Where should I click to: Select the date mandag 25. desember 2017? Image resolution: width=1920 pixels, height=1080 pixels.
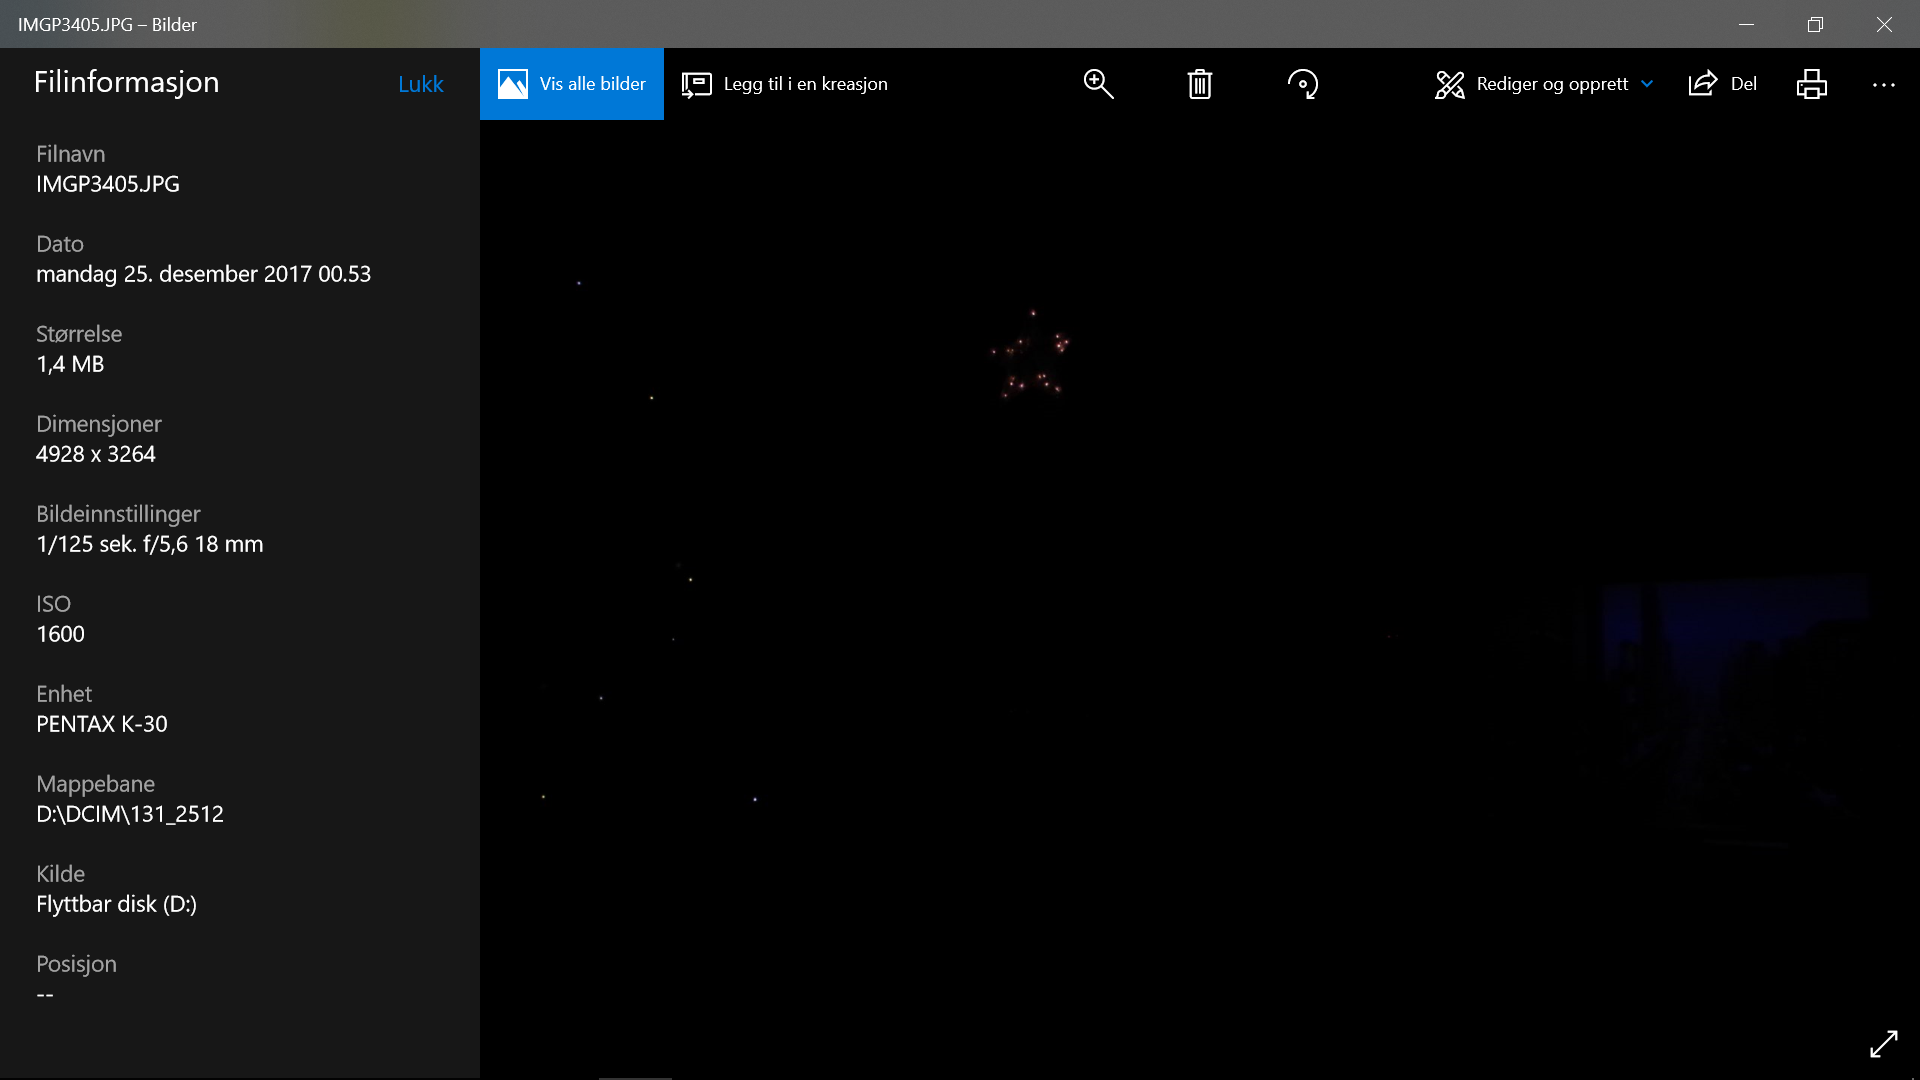point(203,274)
